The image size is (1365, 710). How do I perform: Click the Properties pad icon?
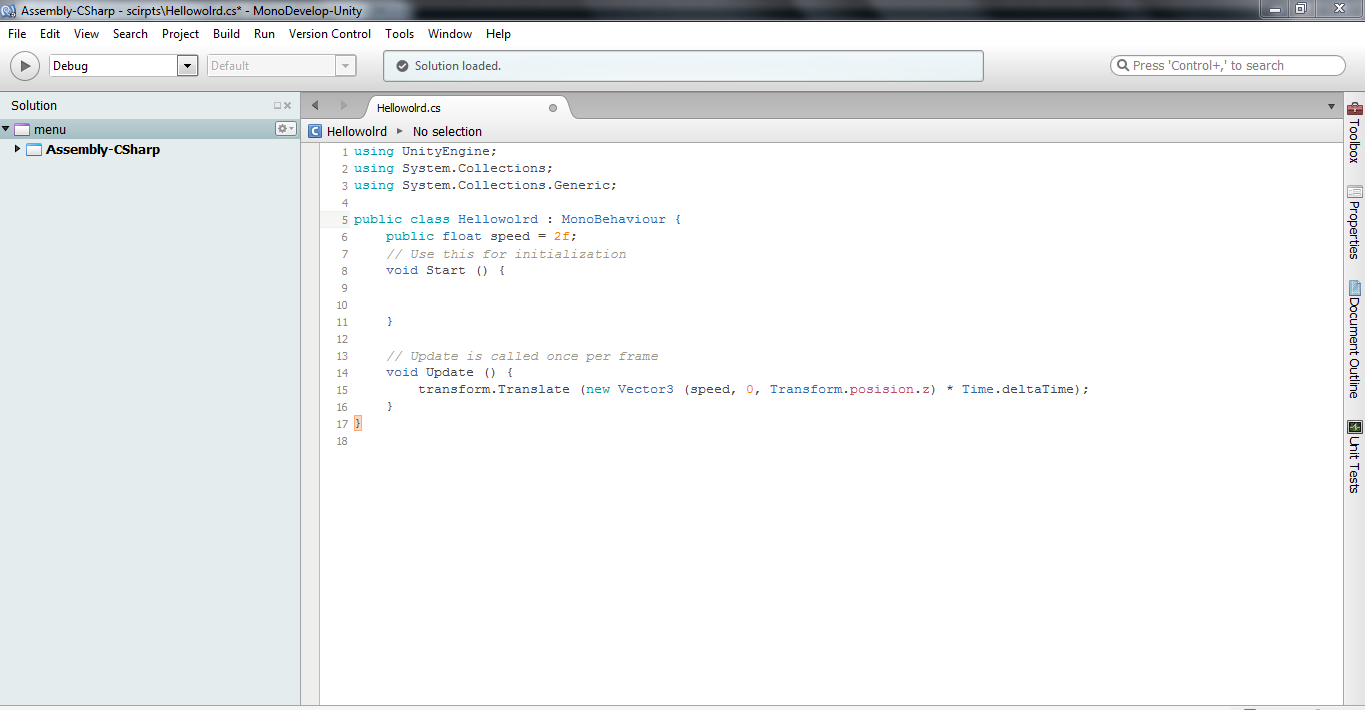pyautogui.click(x=1355, y=192)
